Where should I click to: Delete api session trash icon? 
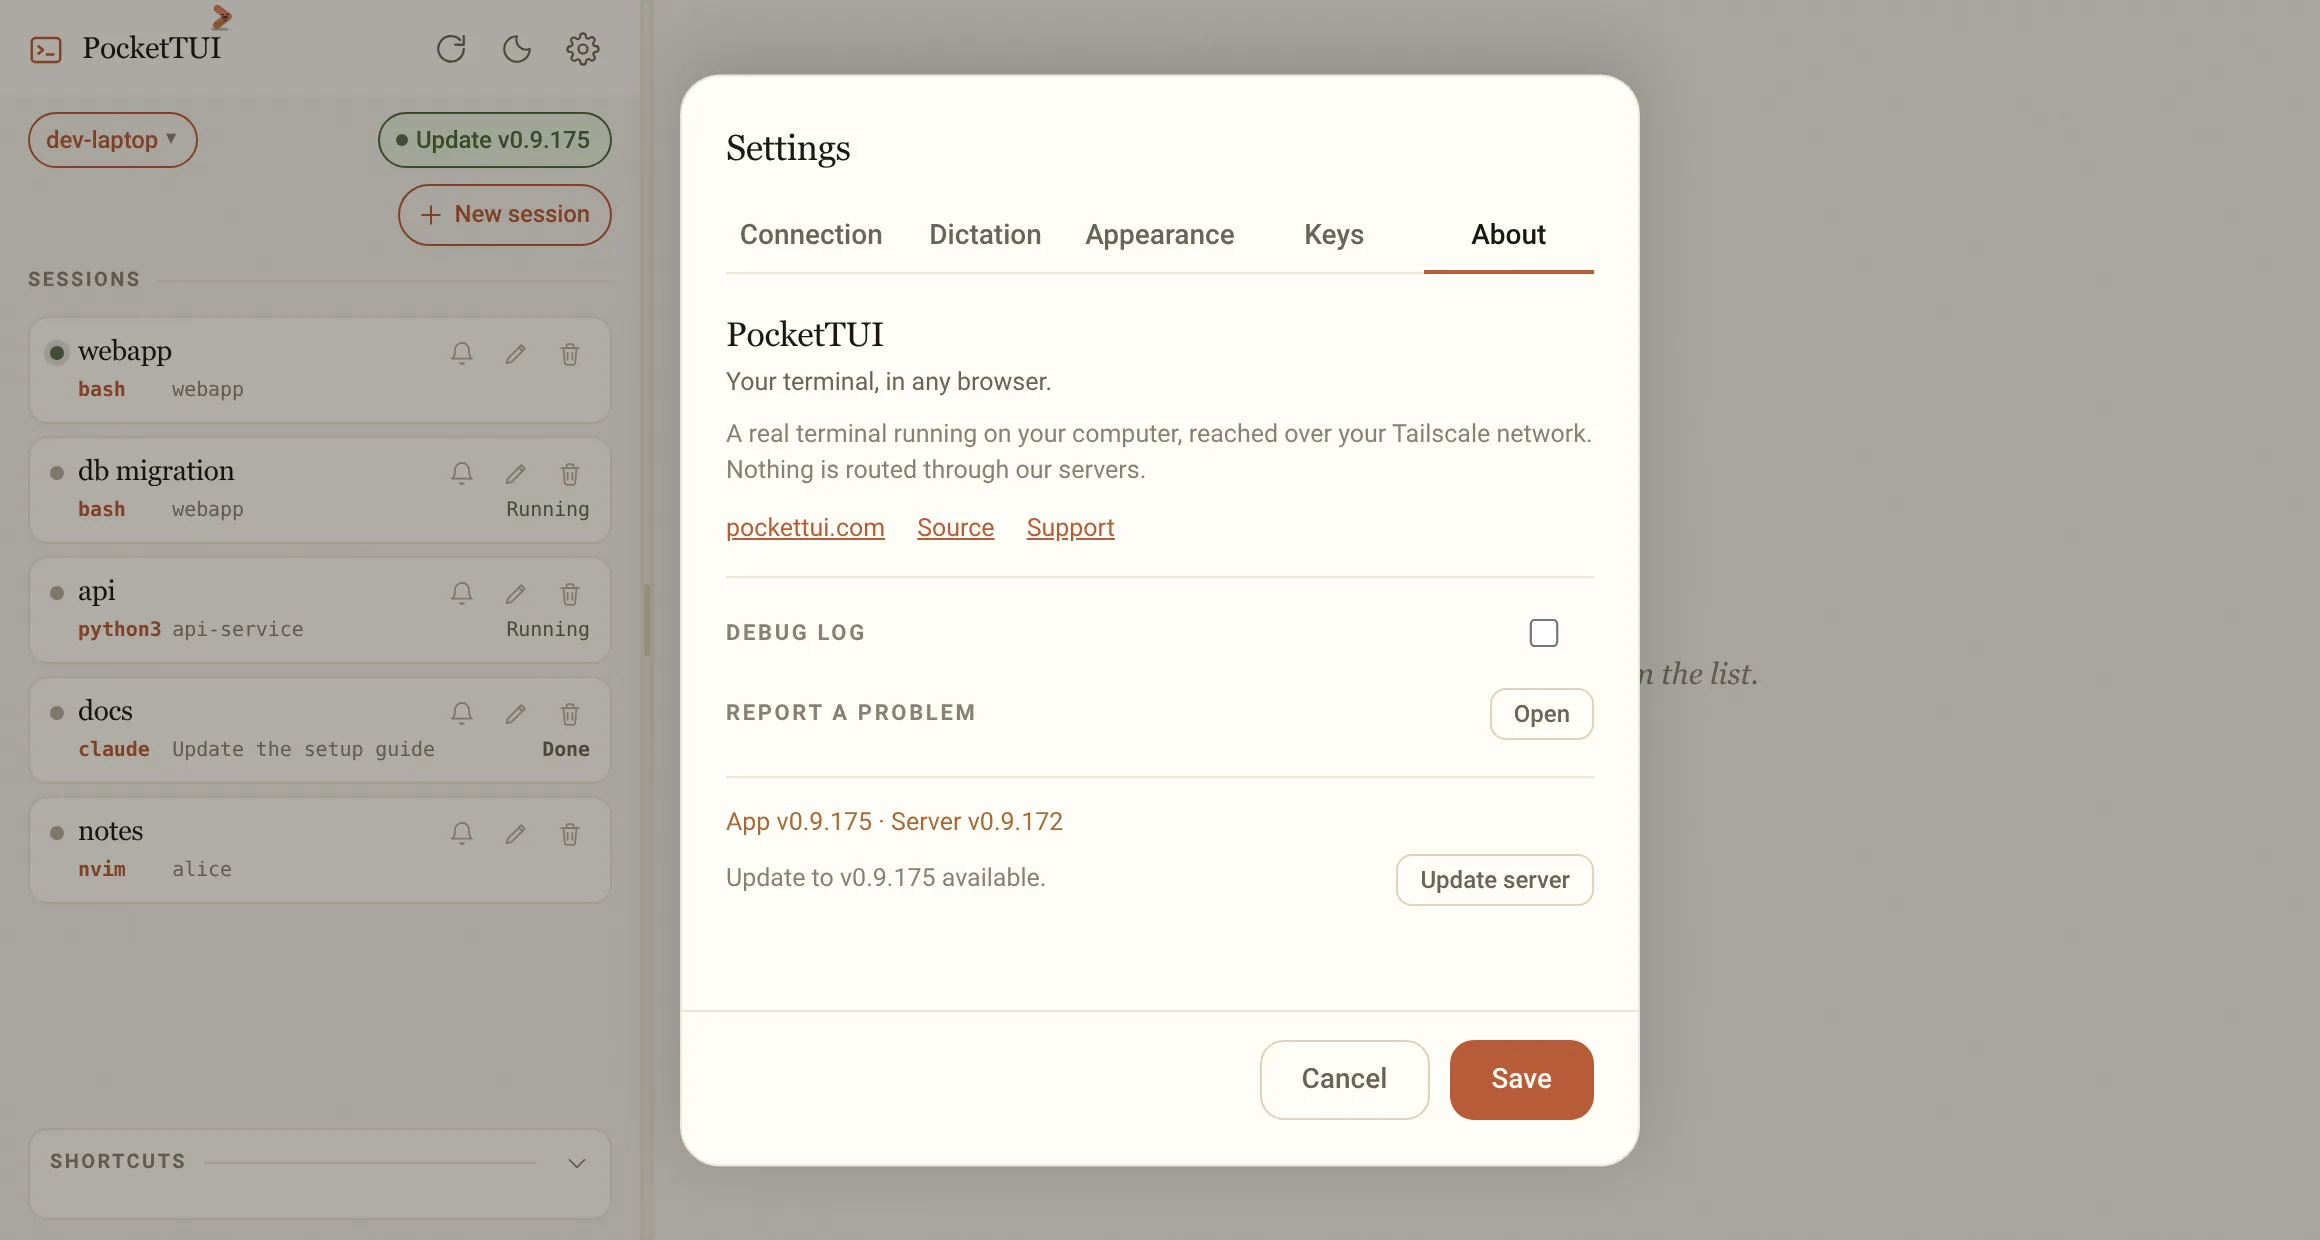tap(569, 594)
